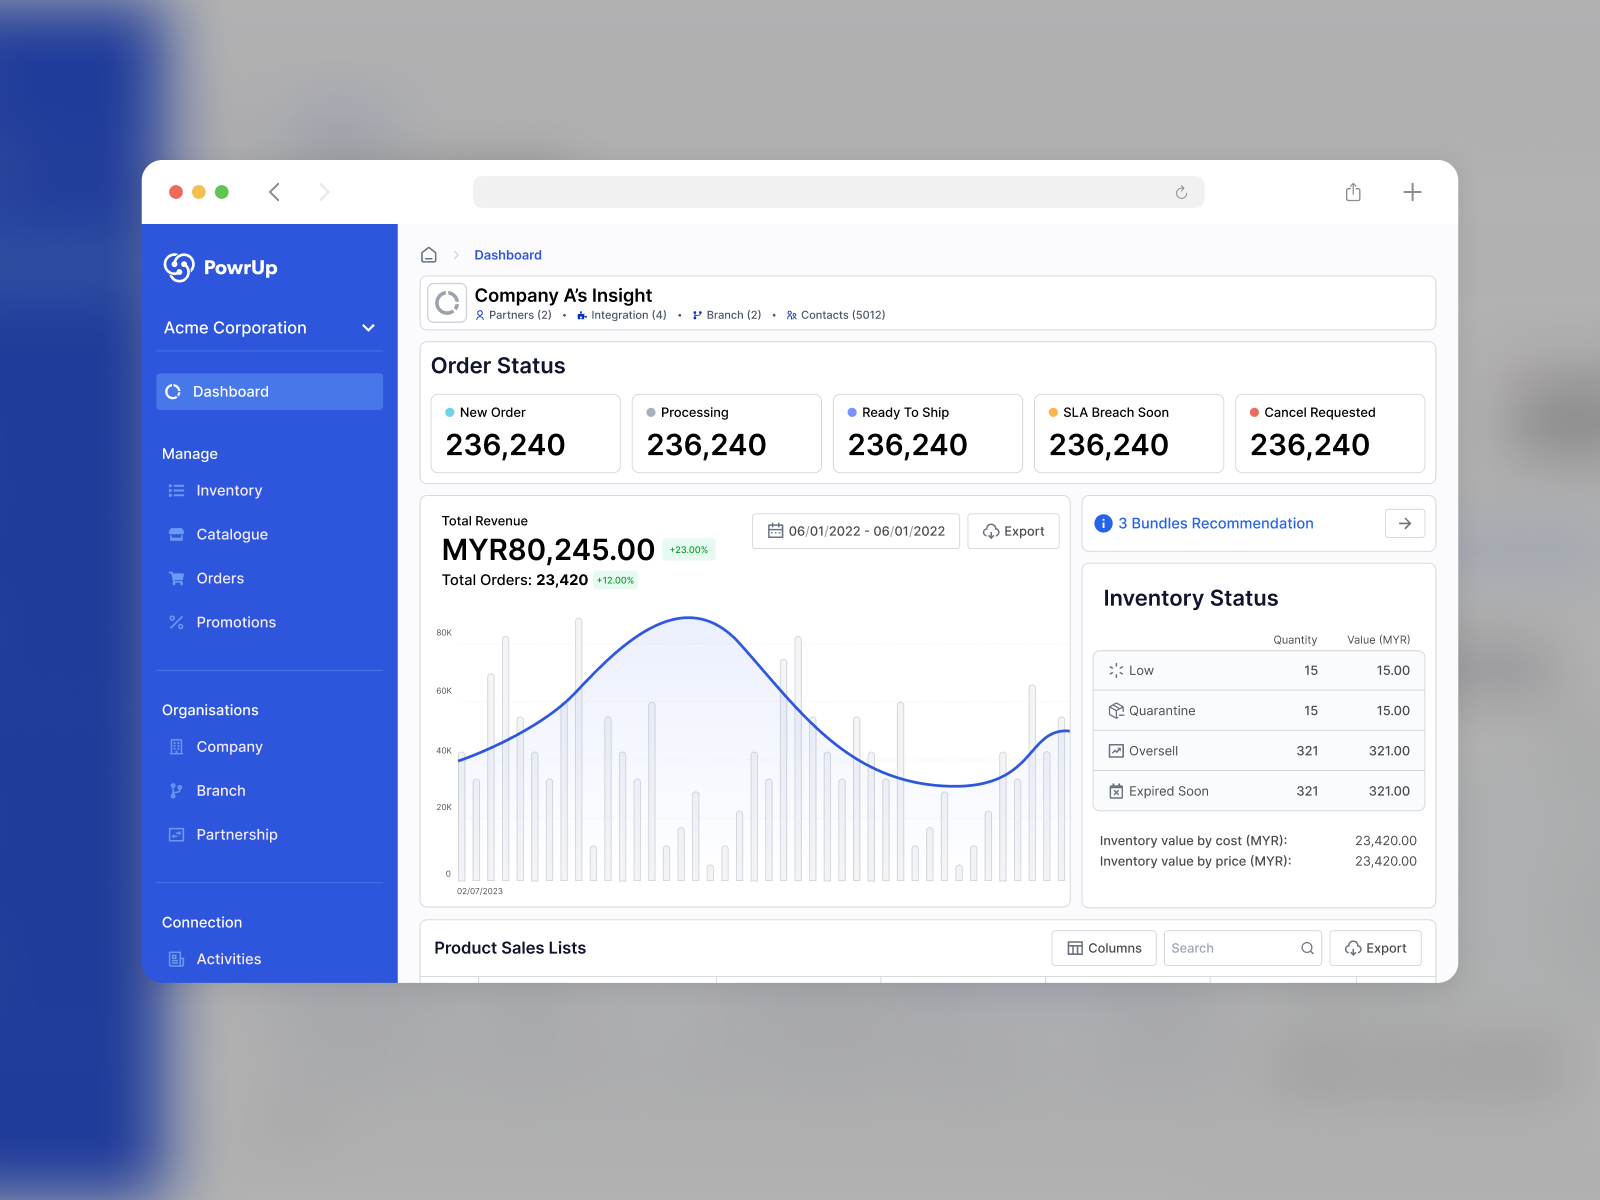
Task: Open Activities under Connection
Action: click(229, 959)
